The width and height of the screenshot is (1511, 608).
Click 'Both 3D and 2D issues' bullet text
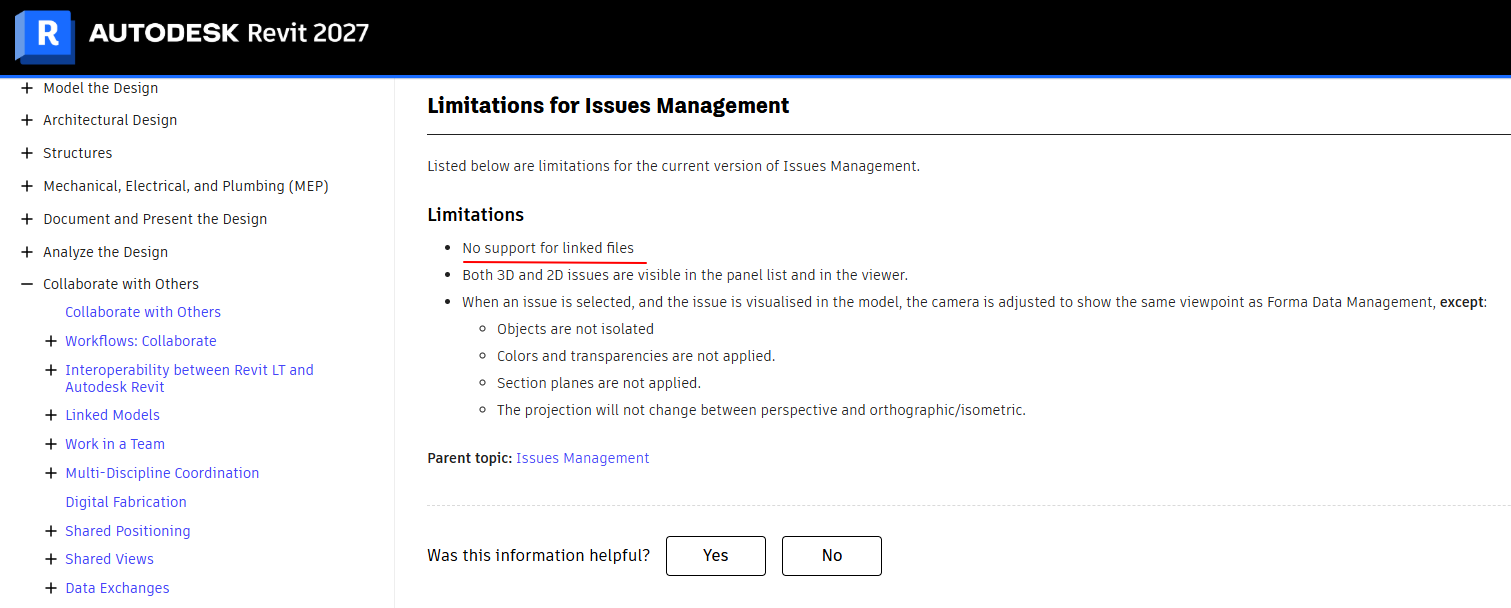685,275
